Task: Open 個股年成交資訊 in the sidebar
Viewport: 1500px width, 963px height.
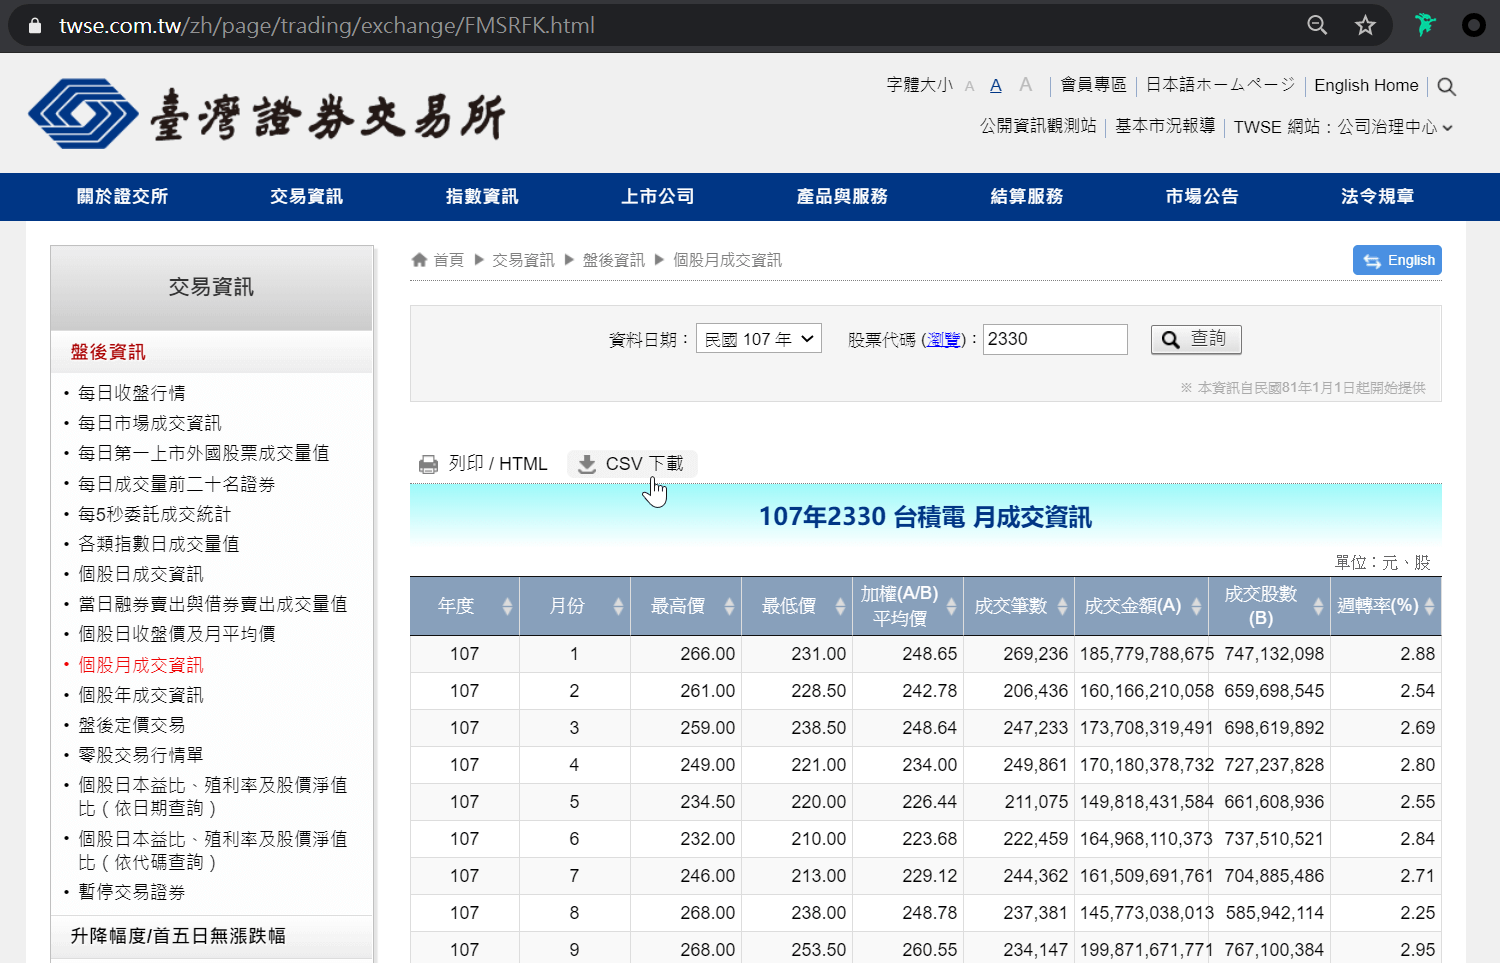Action: pyautogui.click(x=141, y=695)
